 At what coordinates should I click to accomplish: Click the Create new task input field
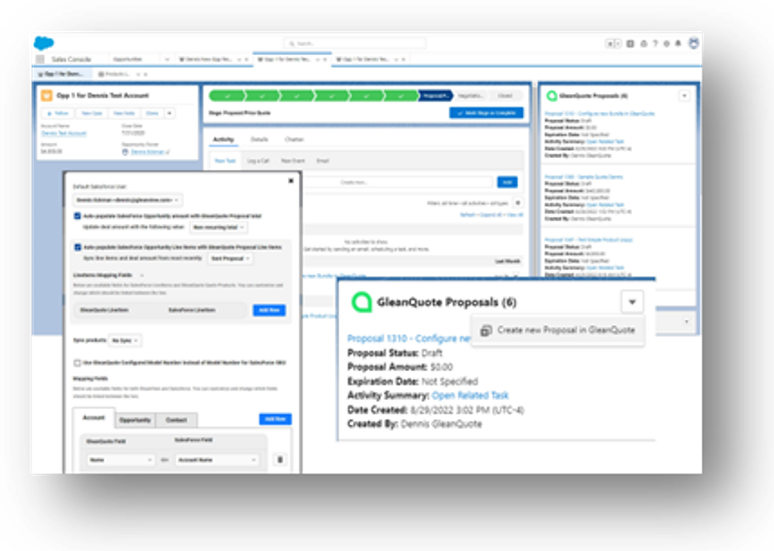pos(398,182)
